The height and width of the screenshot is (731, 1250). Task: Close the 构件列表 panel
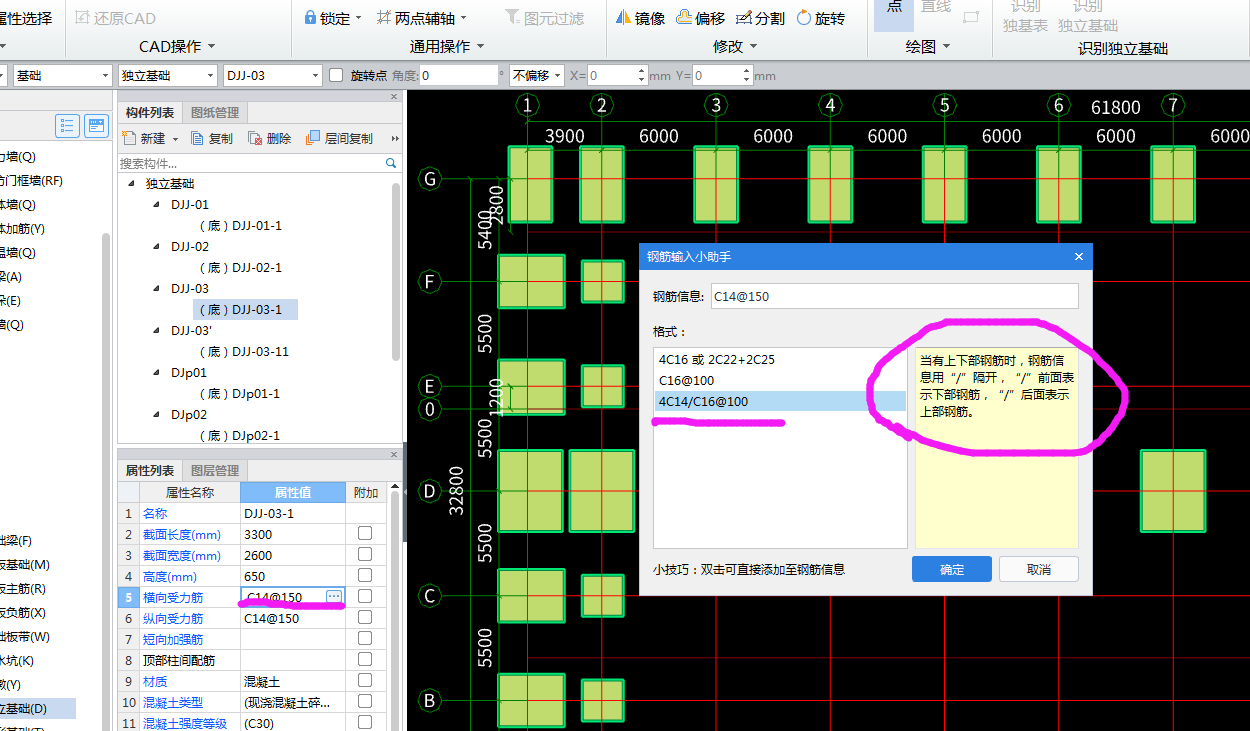(x=394, y=97)
